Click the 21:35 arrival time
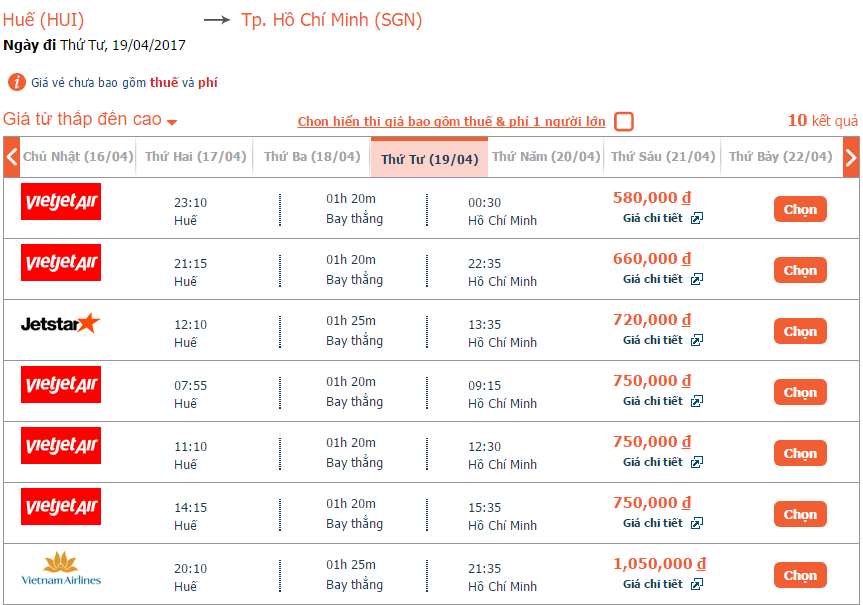The height and width of the screenshot is (605, 863). (484, 569)
